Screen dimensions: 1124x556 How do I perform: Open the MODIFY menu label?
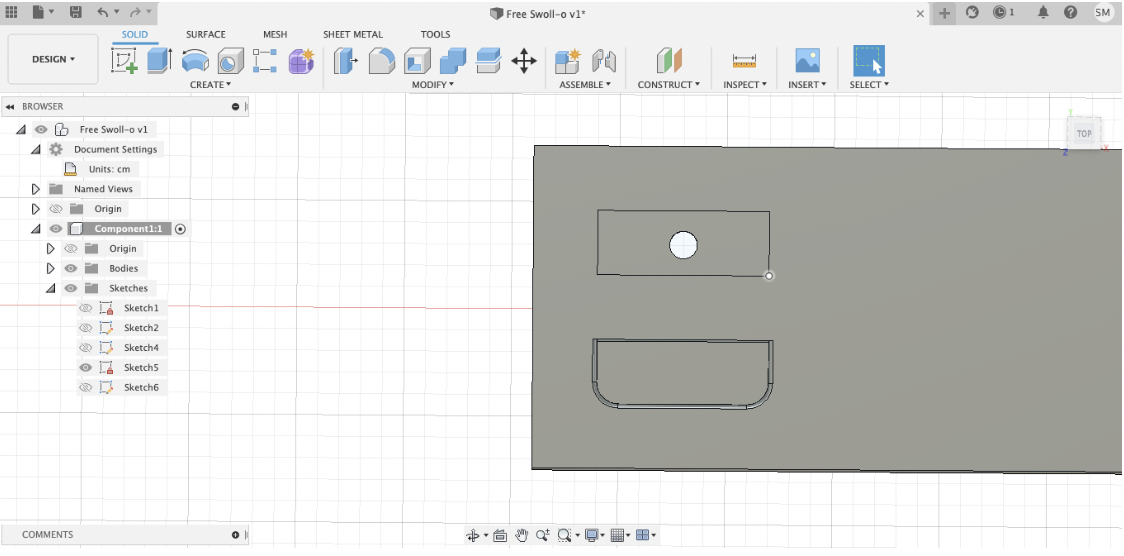432,85
